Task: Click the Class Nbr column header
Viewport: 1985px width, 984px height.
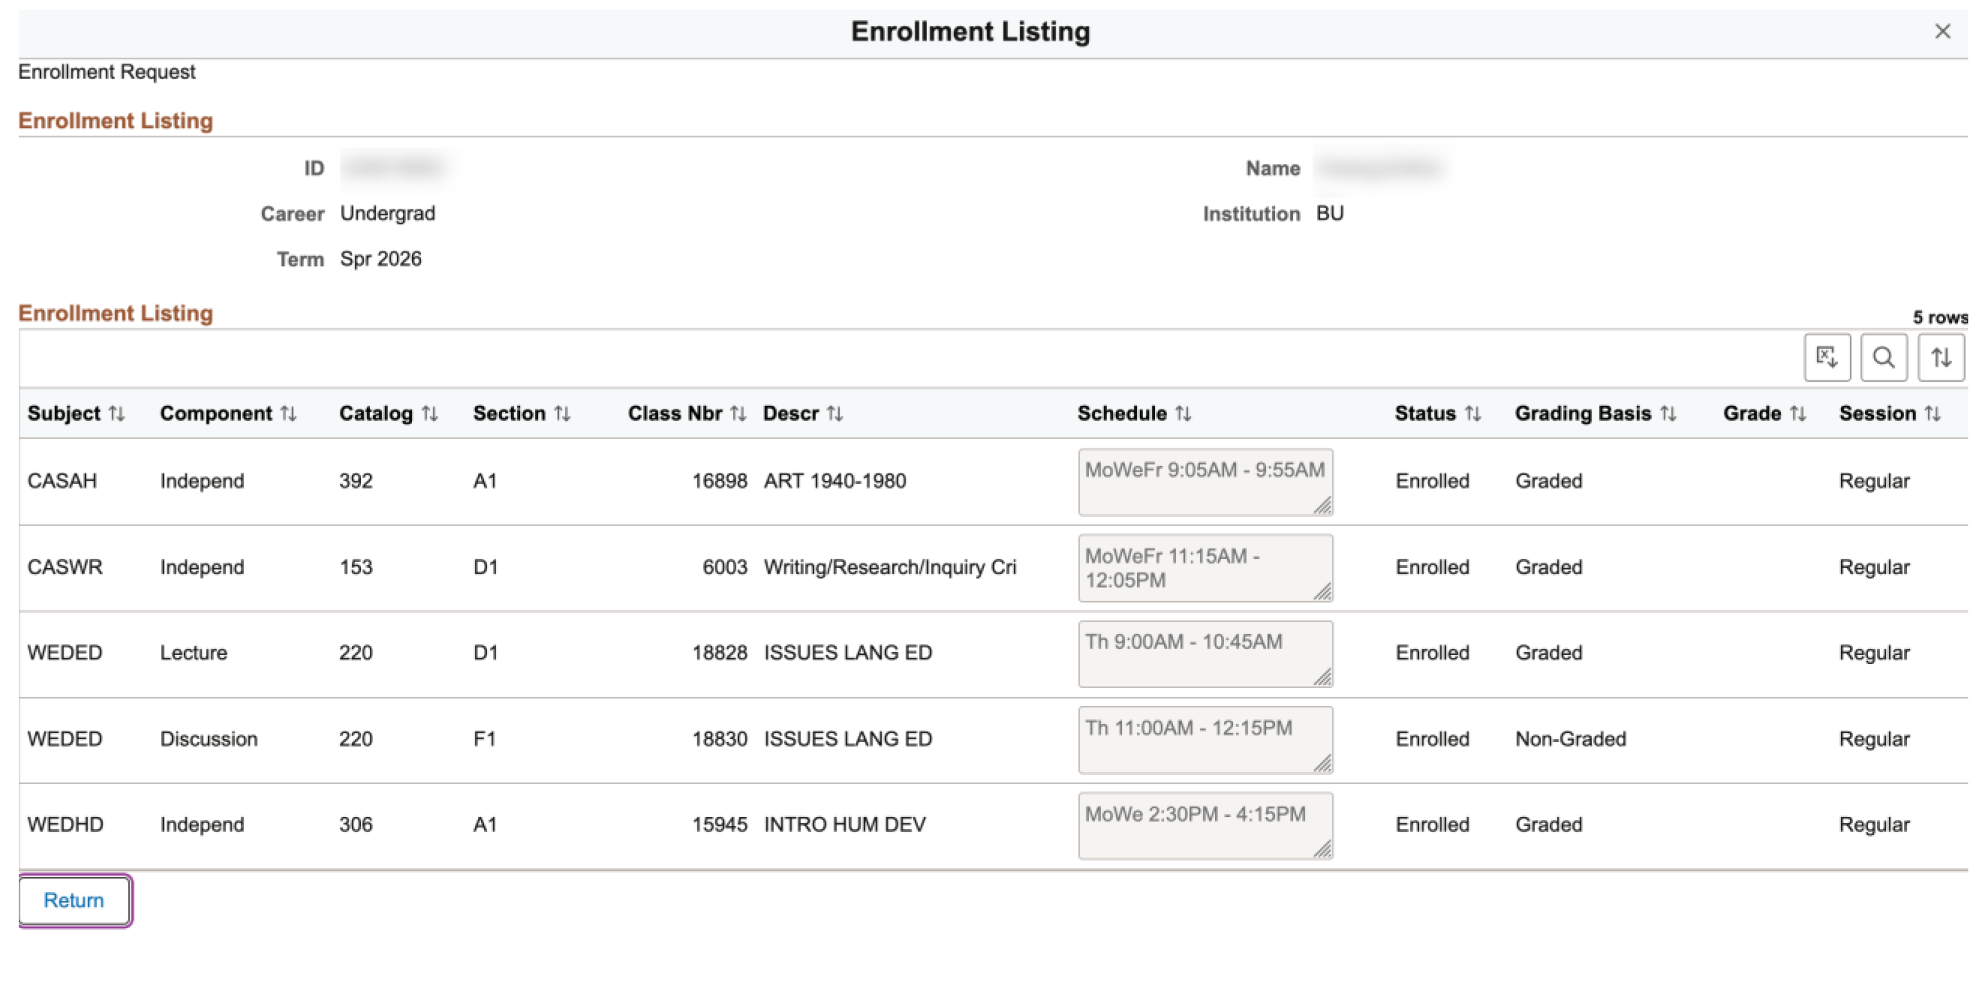Action: (675, 414)
